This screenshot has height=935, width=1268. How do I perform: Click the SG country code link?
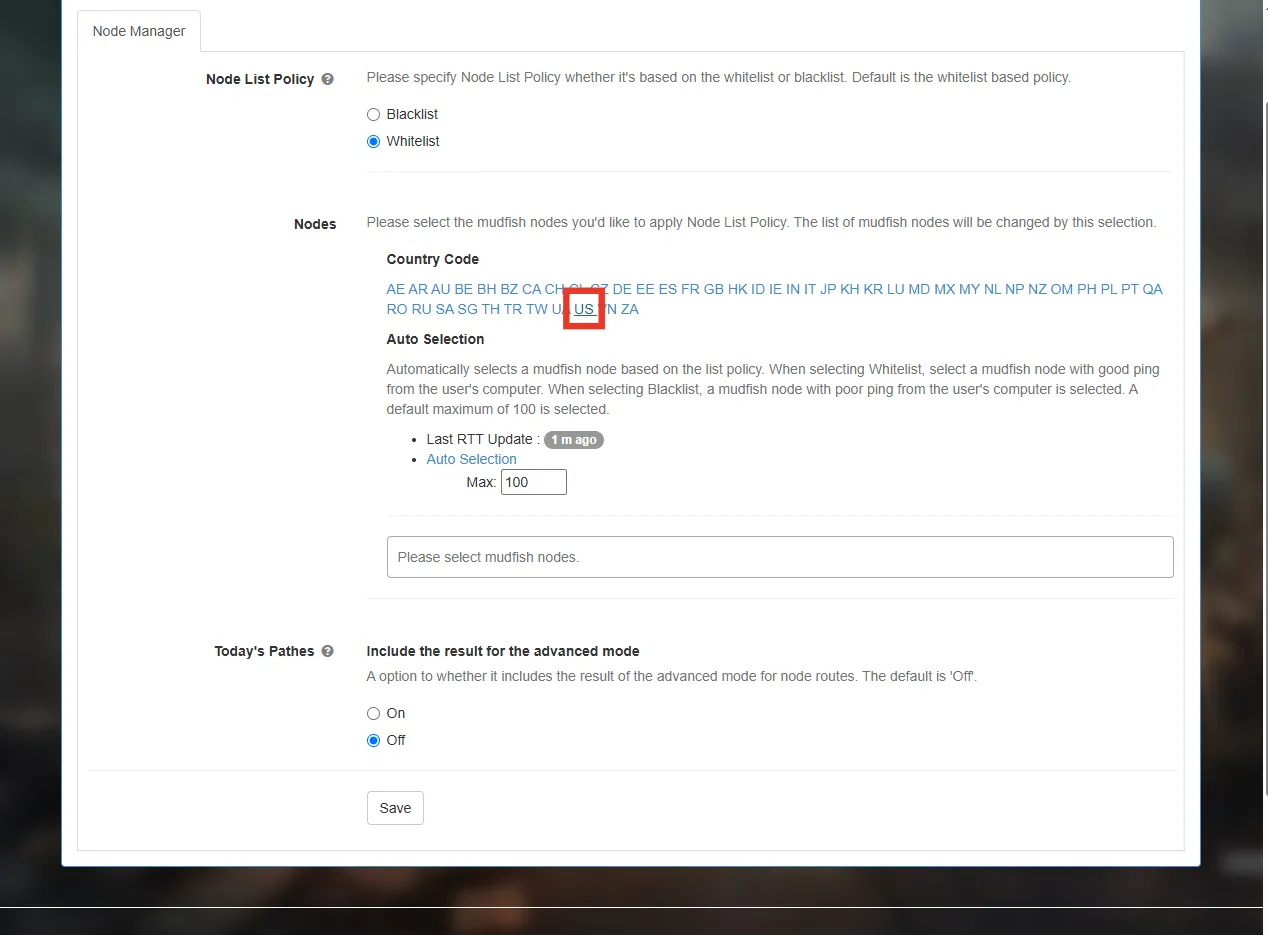click(x=468, y=309)
